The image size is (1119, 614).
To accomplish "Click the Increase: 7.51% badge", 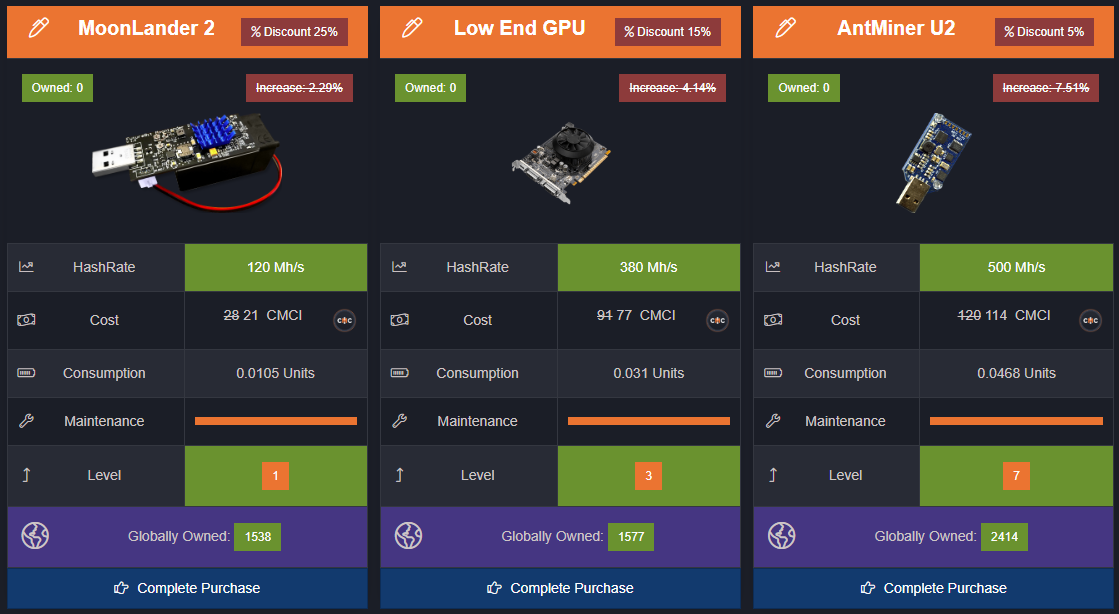I will pyautogui.click(x=1045, y=88).
